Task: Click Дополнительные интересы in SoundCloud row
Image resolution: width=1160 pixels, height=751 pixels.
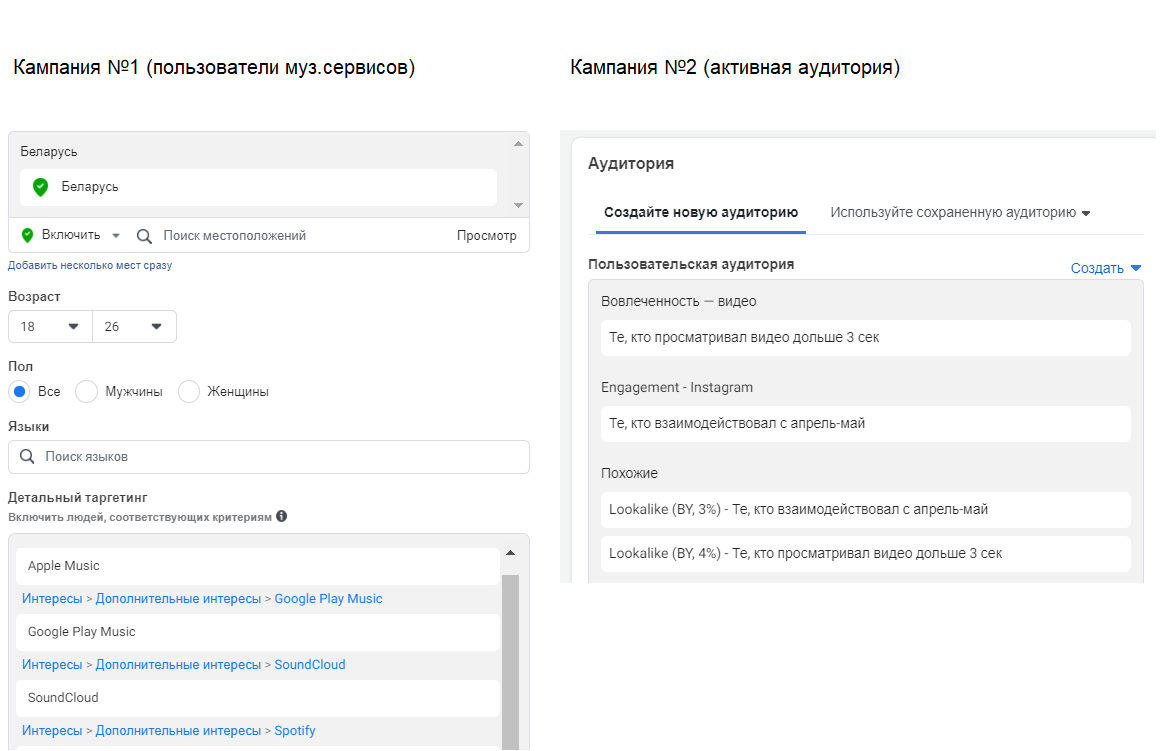Action: tap(178, 664)
